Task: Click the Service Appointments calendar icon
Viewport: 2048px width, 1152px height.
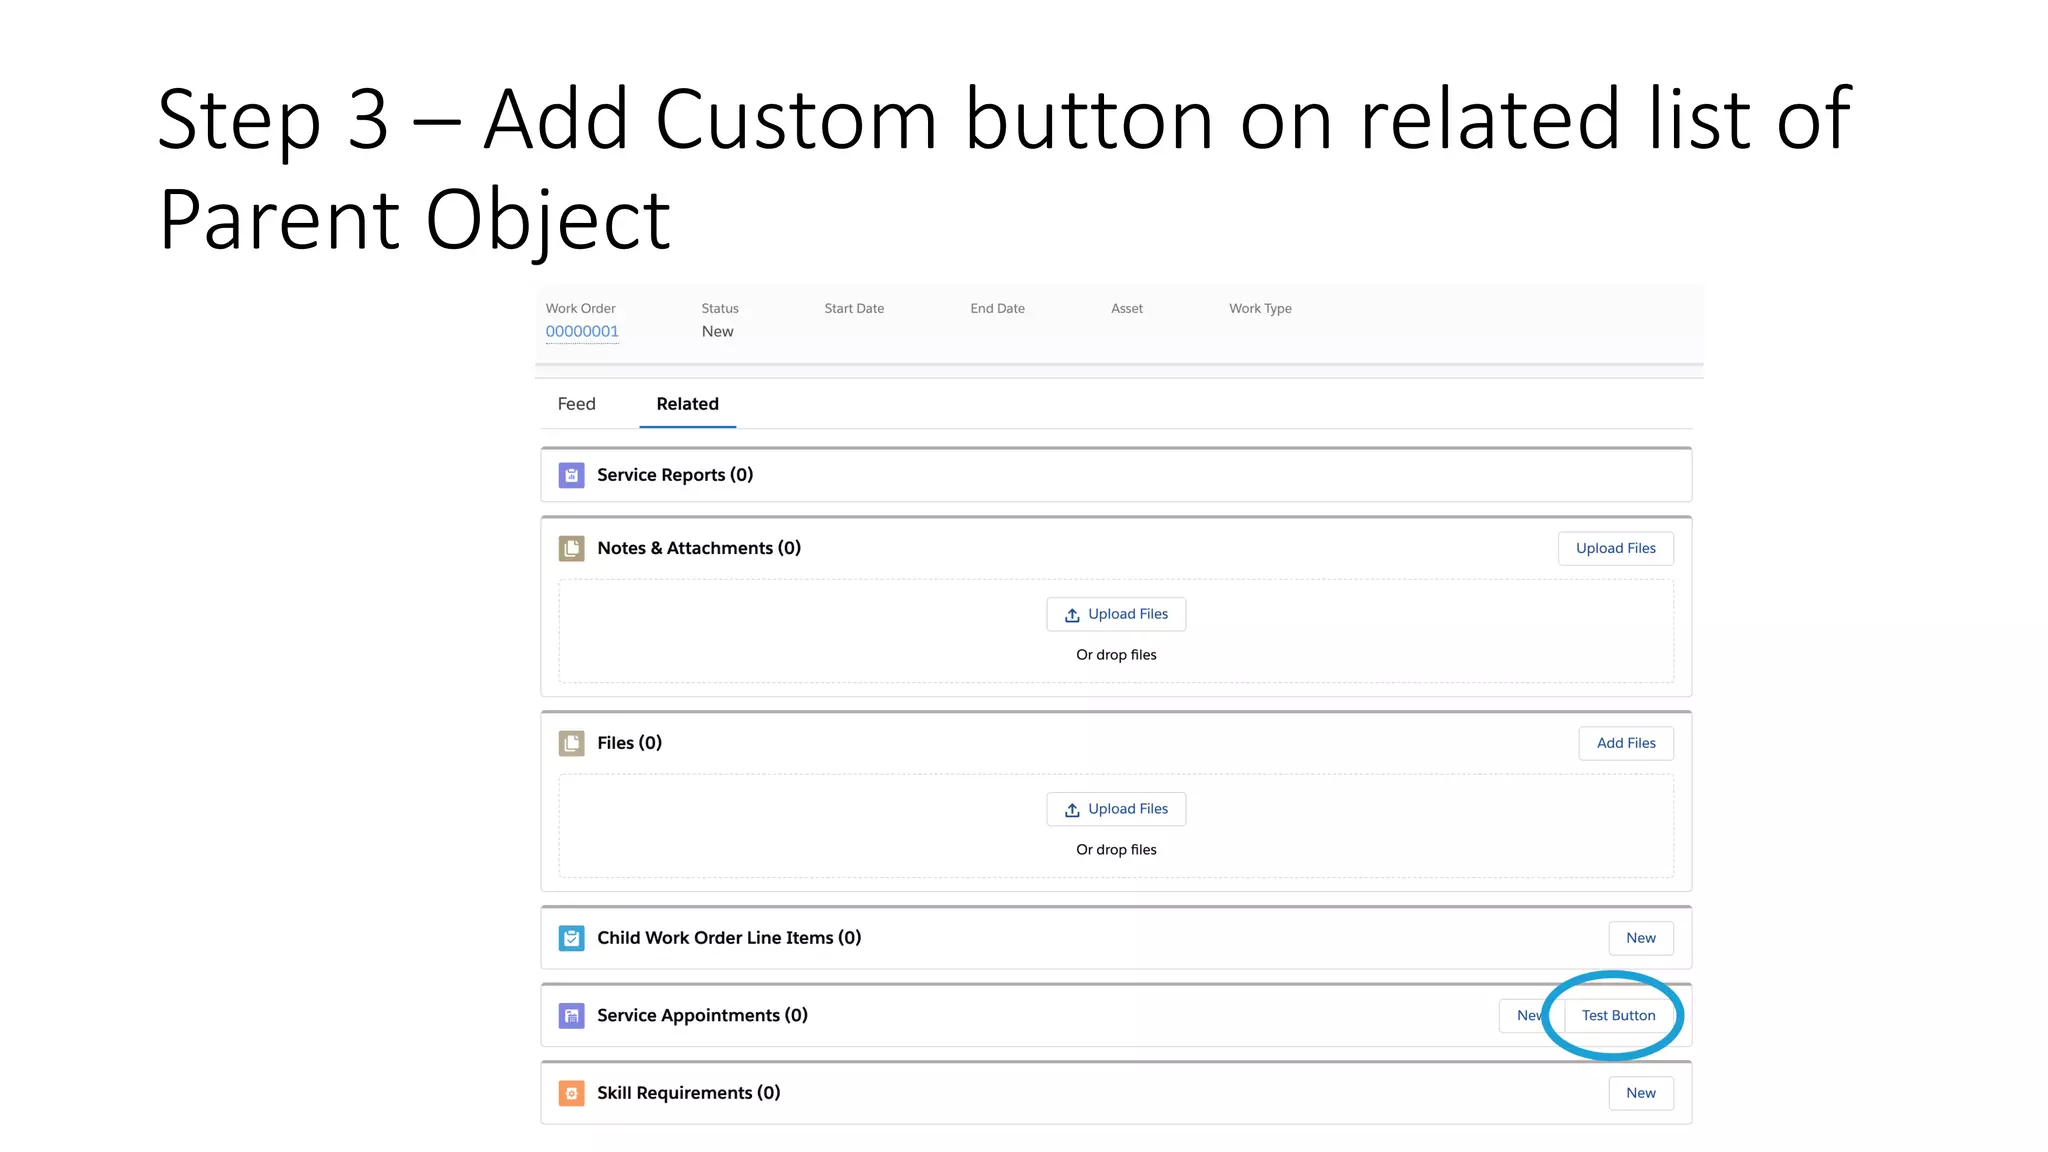Action: click(571, 1016)
